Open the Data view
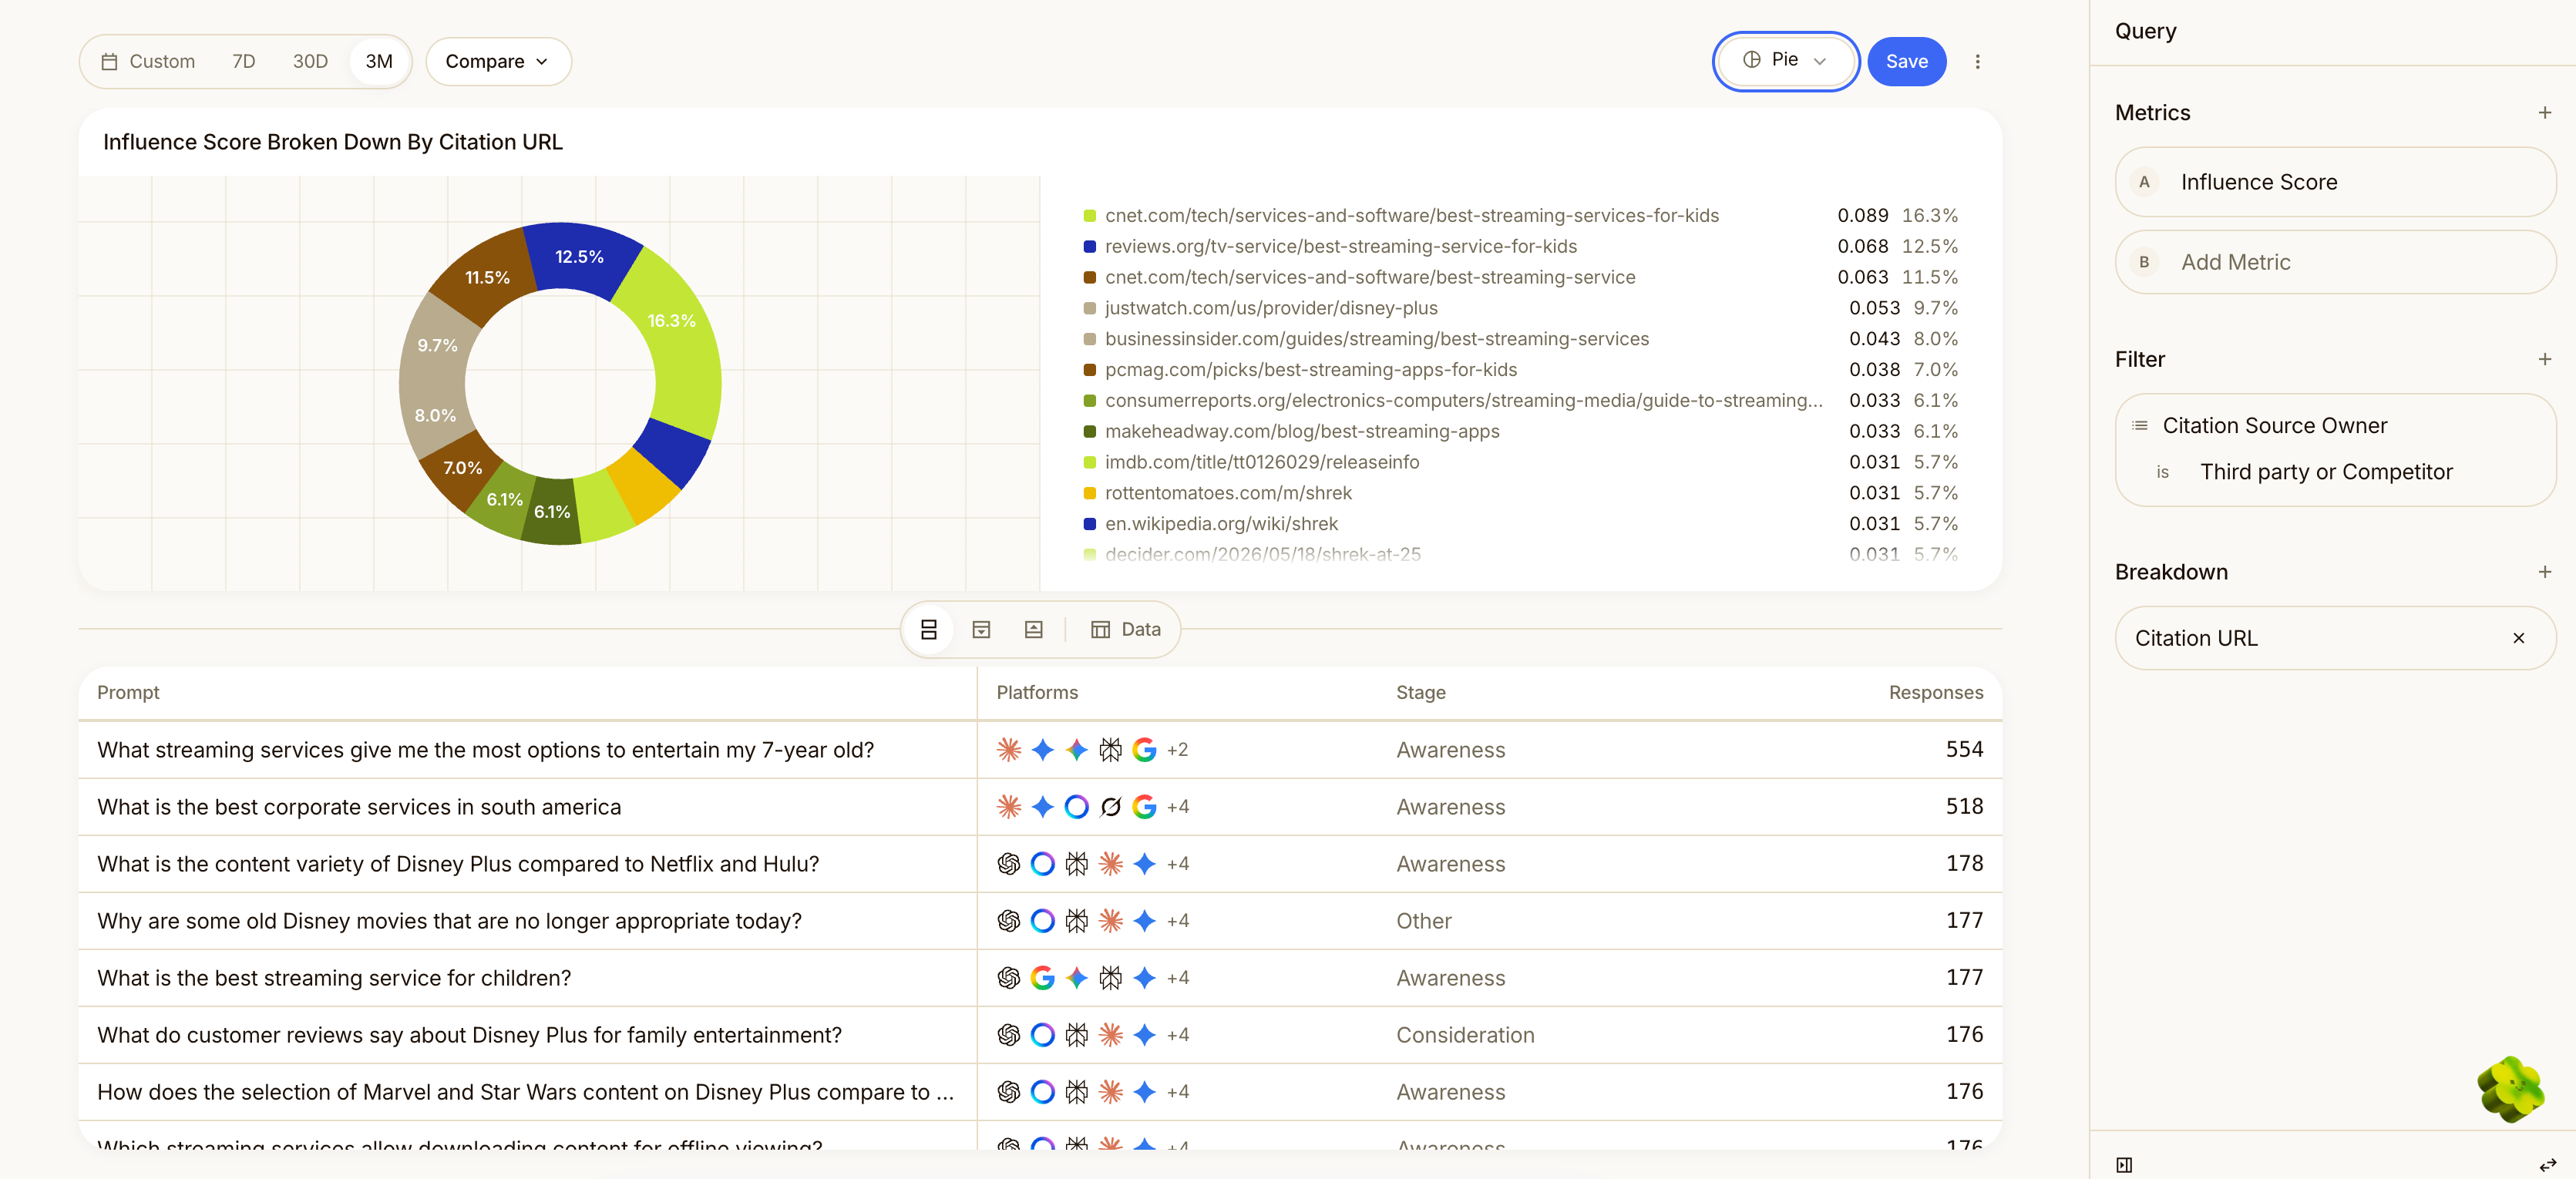The height and width of the screenshot is (1179, 2576). click(x=1126, y=629)
